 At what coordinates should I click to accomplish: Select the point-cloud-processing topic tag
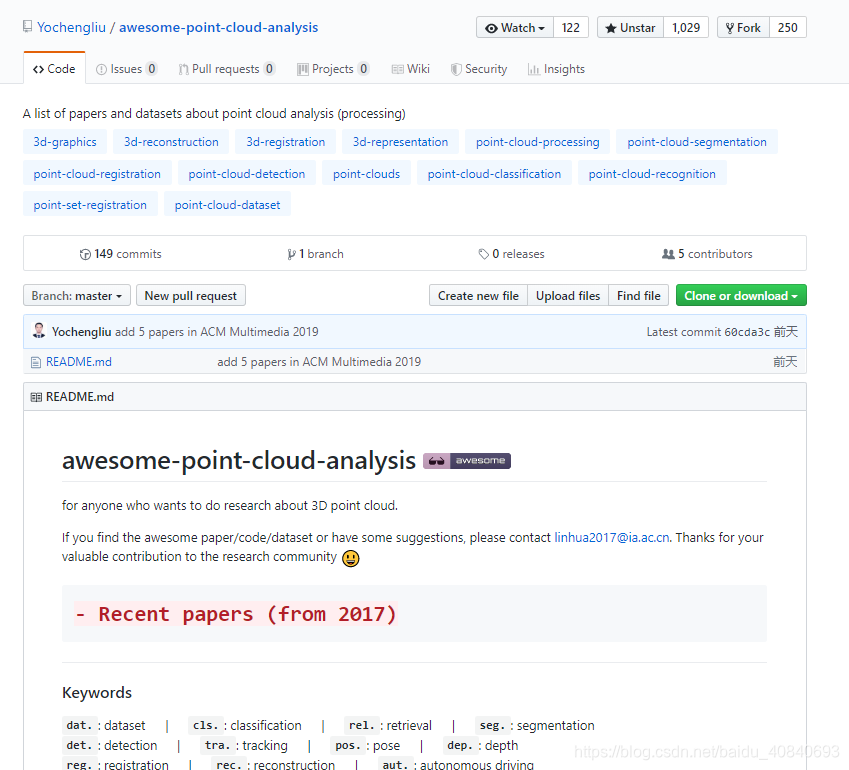pyautogui.click(x=538, y=142)
